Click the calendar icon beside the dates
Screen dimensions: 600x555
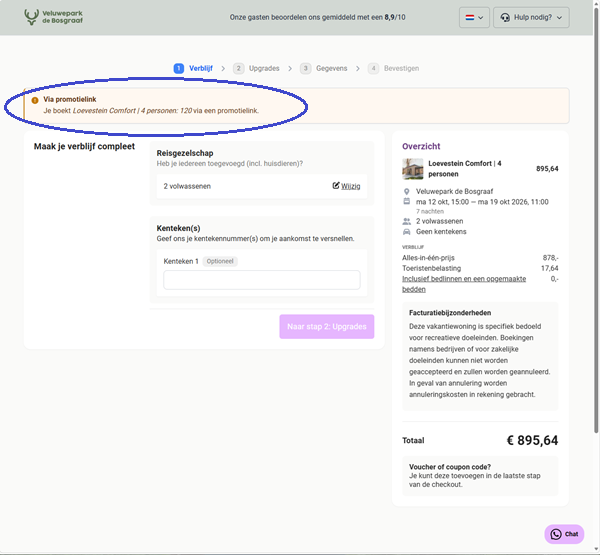click(x=406, y=202)
